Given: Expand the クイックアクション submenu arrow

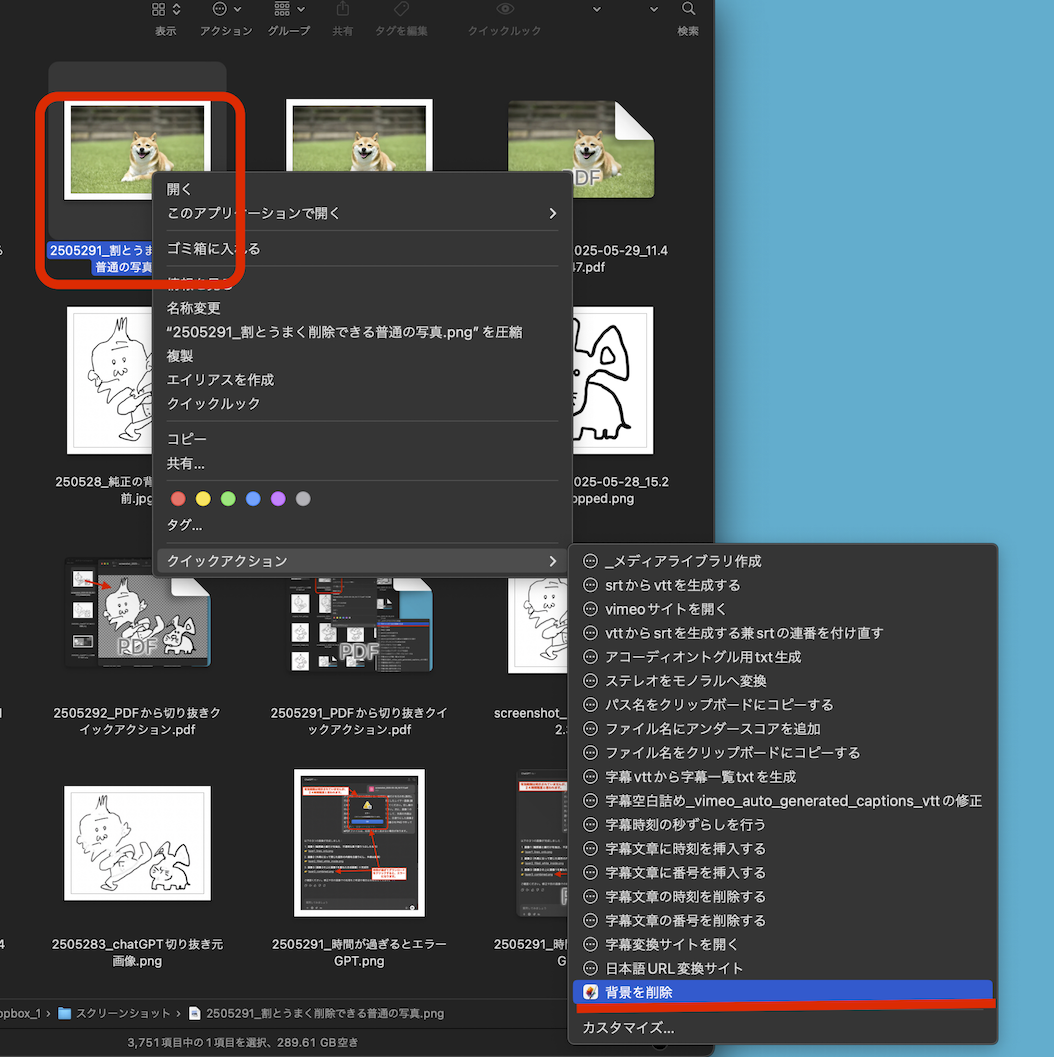Looking at the screenshot, I should click(x=552, y=561).
